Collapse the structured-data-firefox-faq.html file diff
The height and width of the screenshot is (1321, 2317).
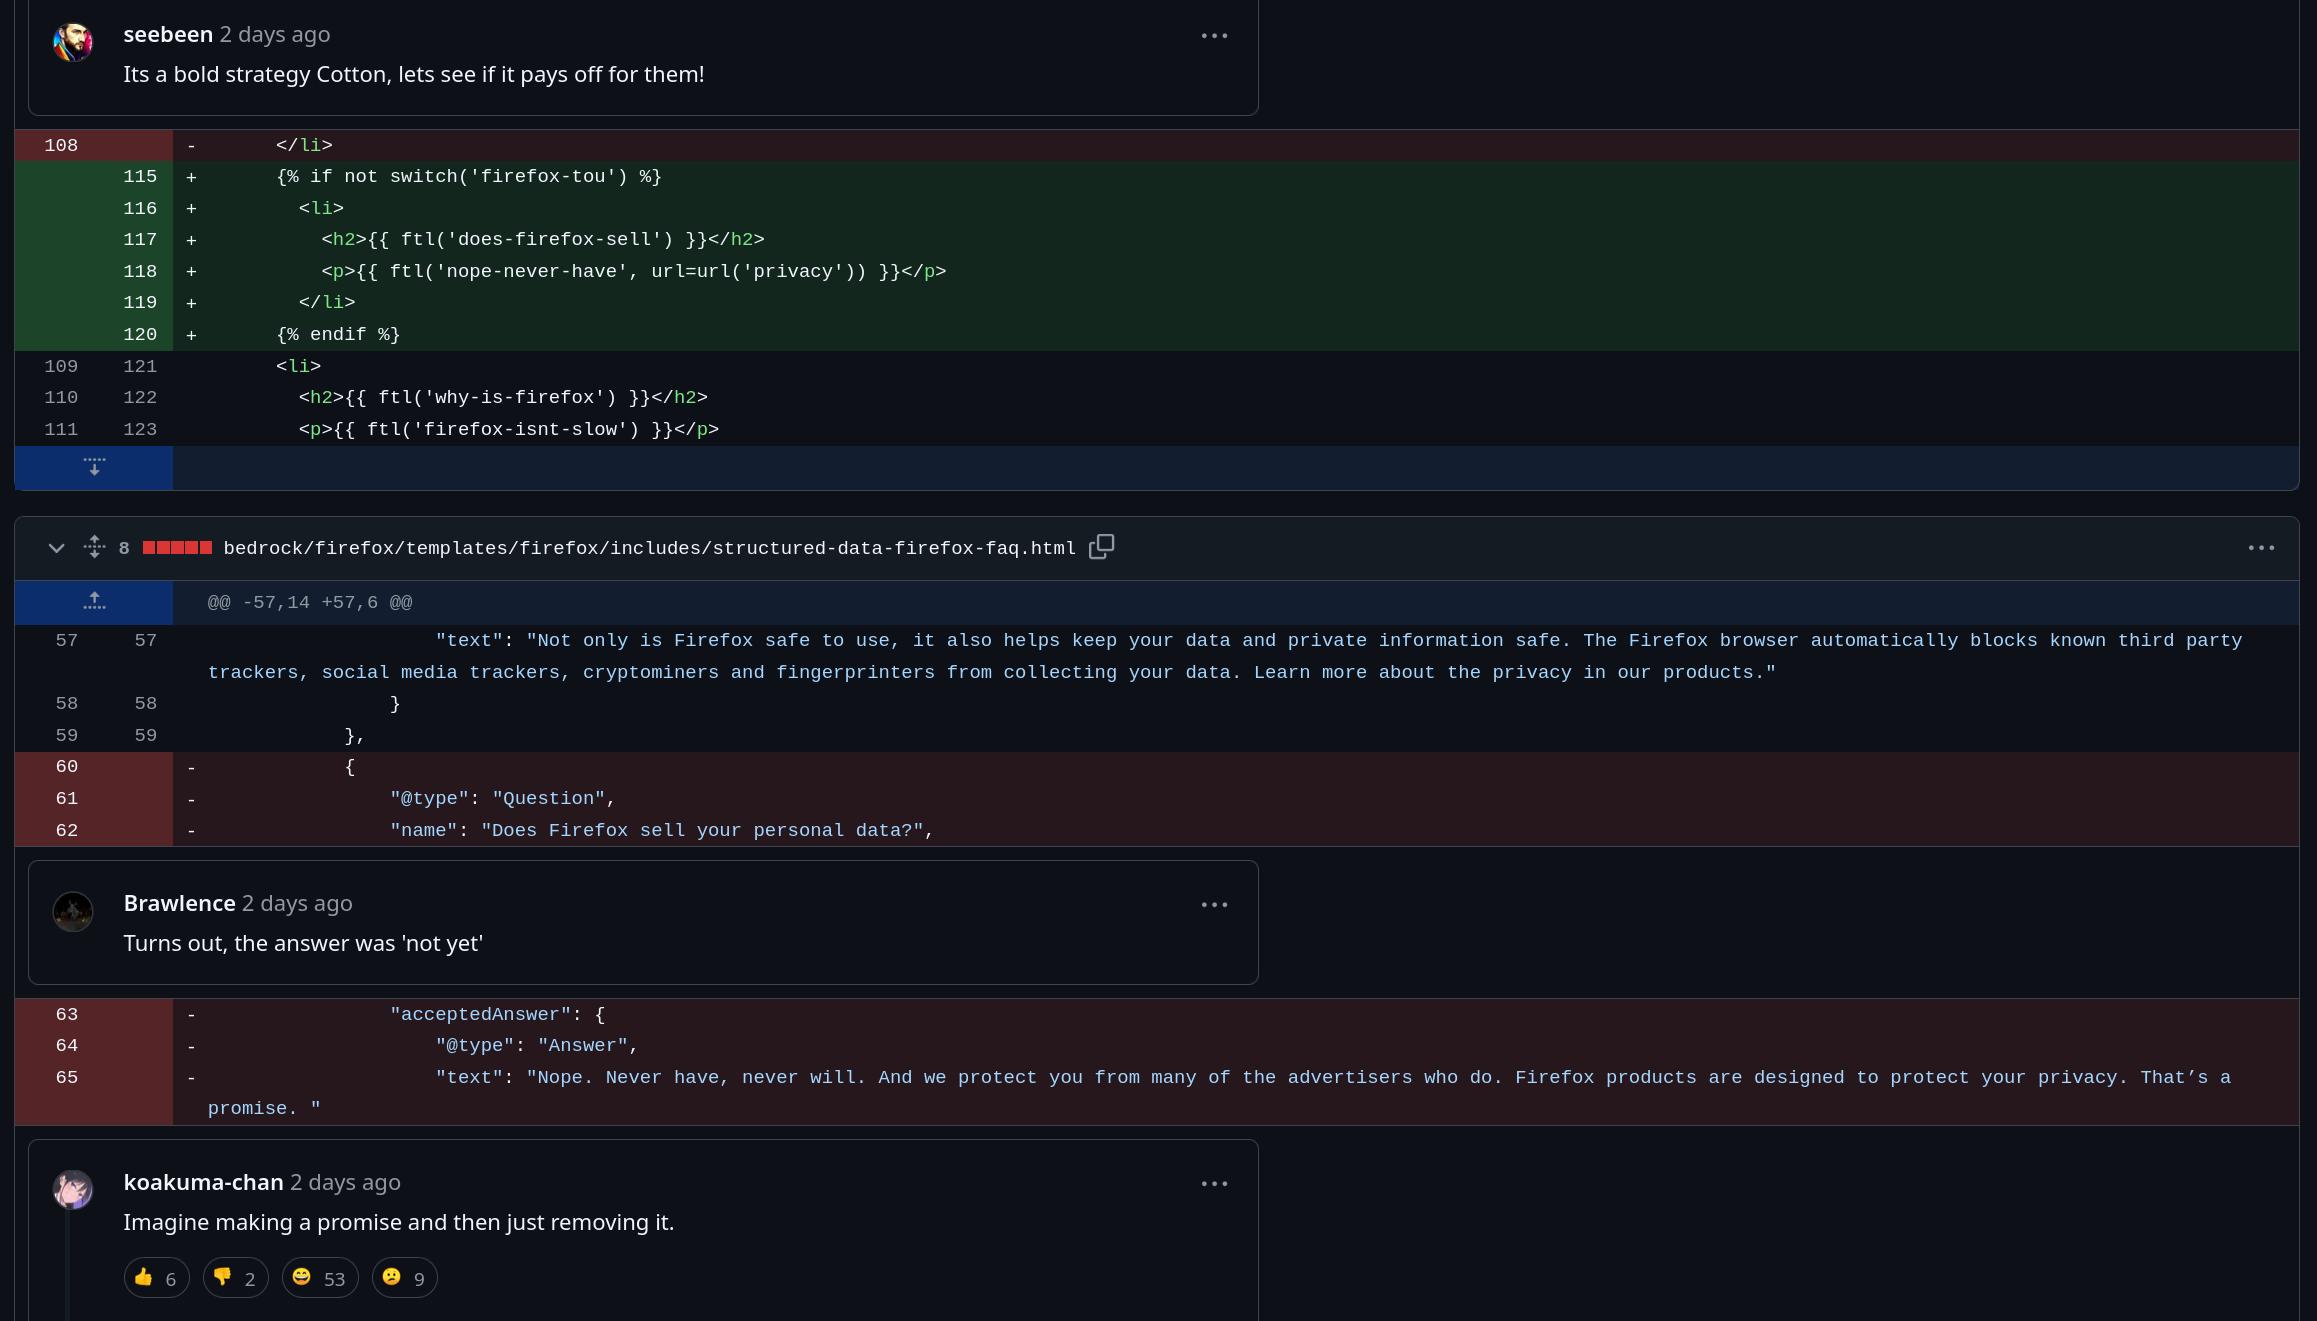pos(56,548)
